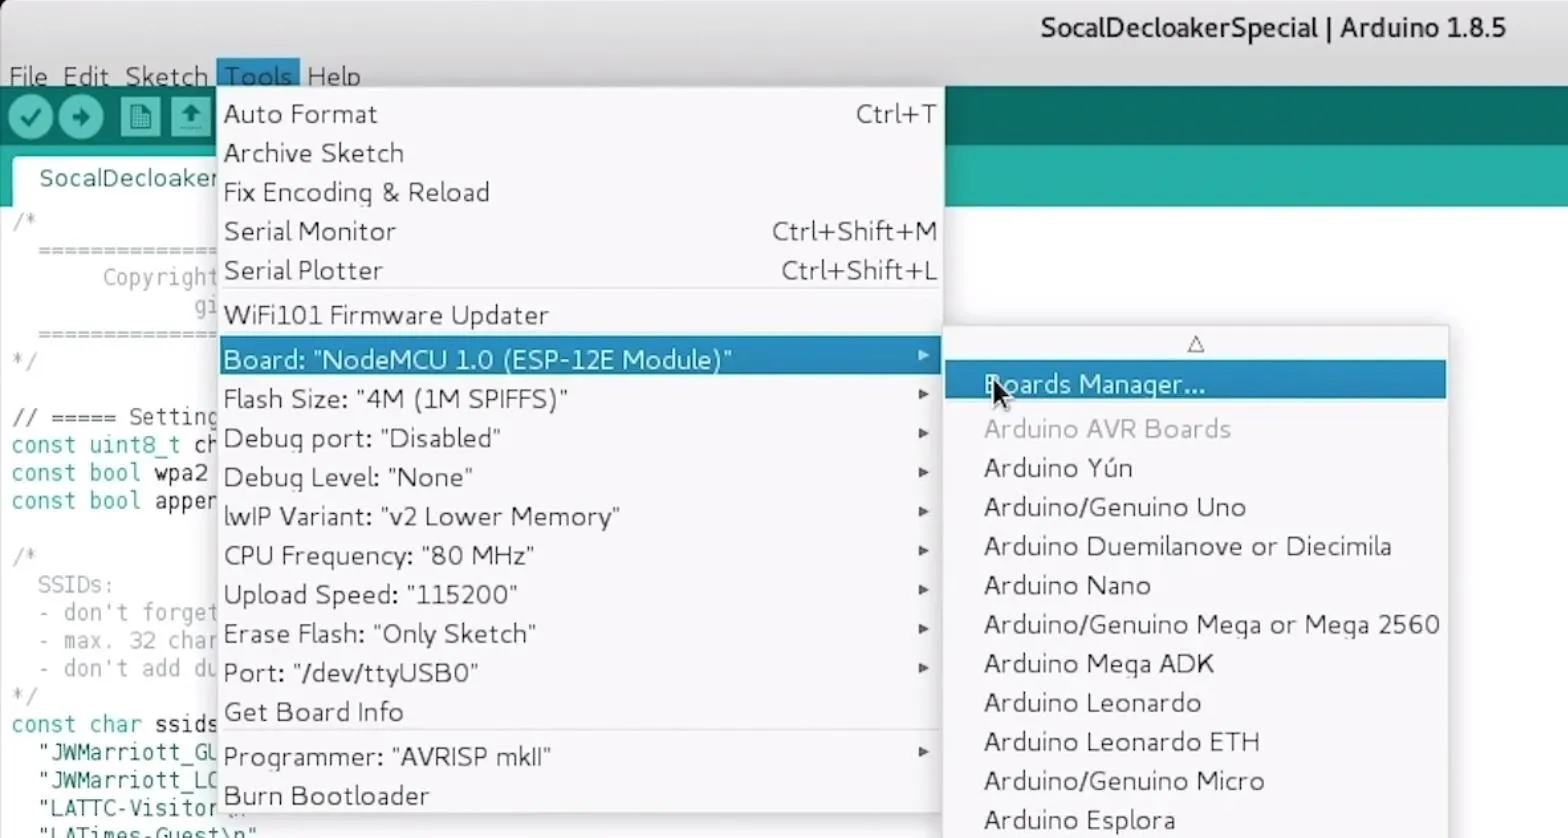This screenshot has height=838, width=1568.
Task: Open the Help menu
Action: (334, 76)
